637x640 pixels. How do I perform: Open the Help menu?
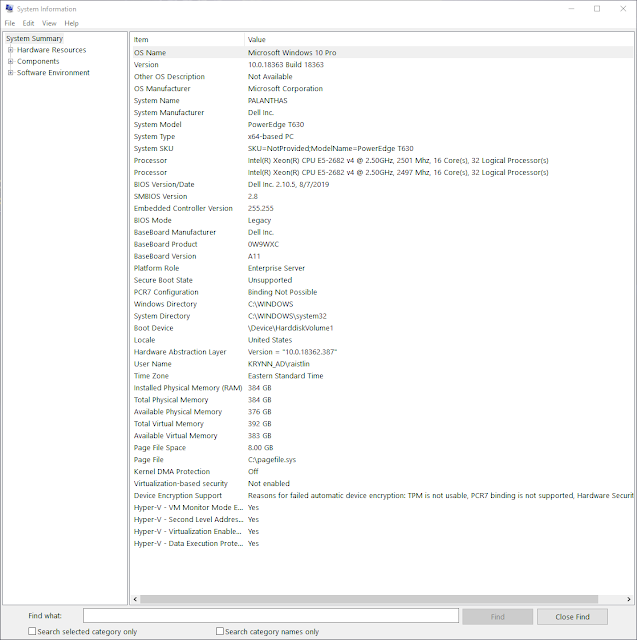[71, 23]
